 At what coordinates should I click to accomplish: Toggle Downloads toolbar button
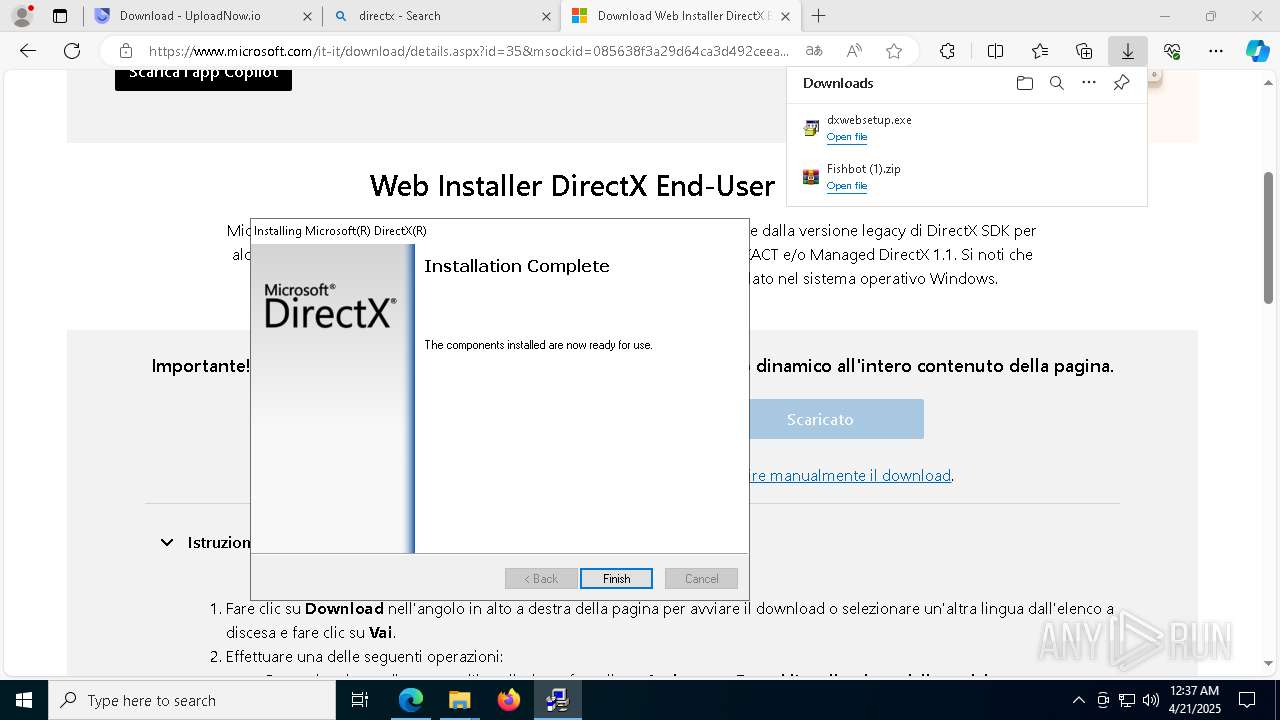[x=1127, y=51]
